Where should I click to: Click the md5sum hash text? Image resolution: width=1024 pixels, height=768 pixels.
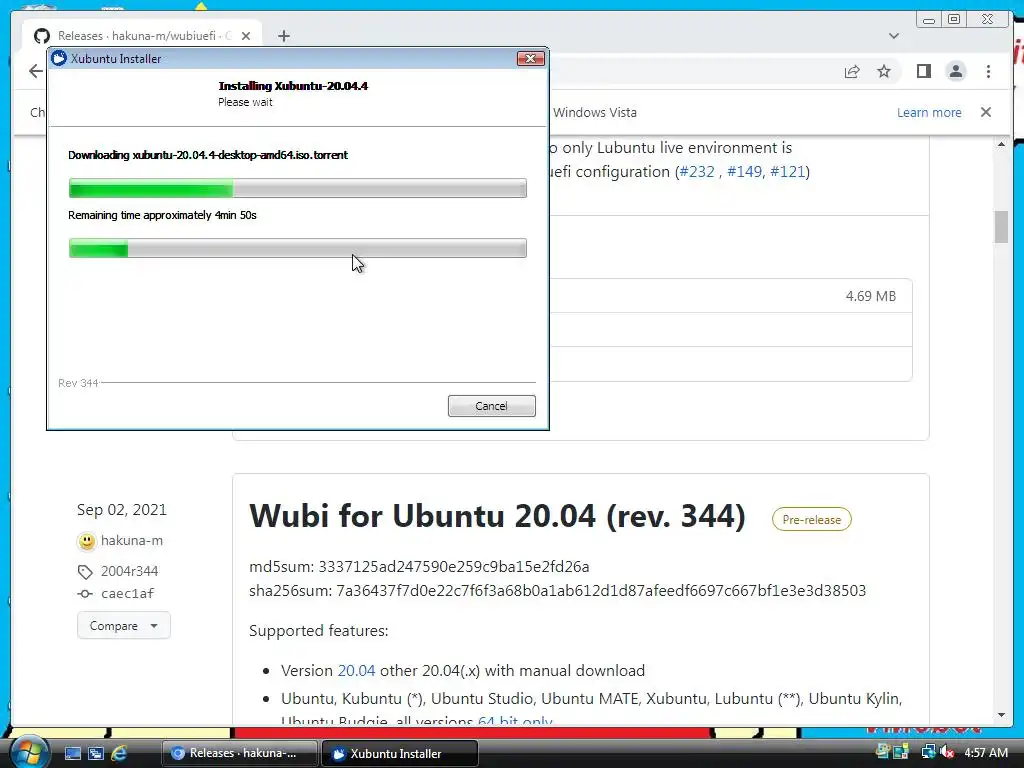pyautogui.click(x=454, y=566)
